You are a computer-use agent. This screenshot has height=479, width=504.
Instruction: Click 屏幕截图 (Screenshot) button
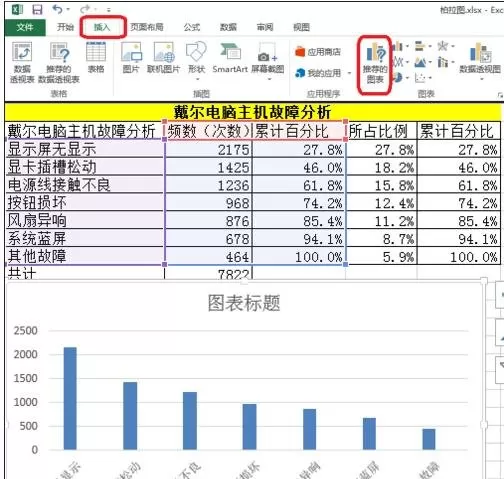pyautogui.click(x=267, y=57)
